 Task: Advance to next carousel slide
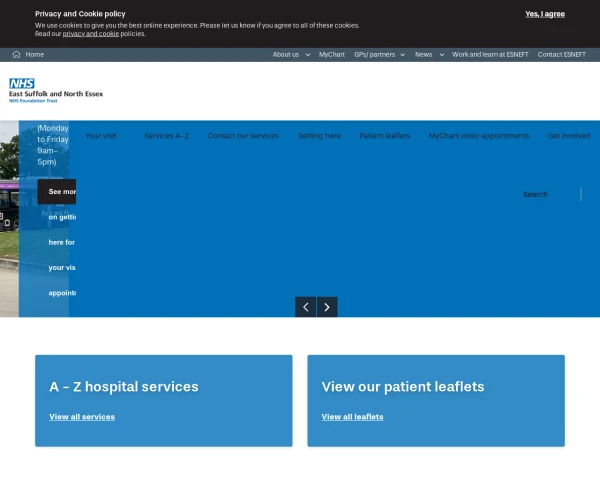pyautogui.click(x=327, y=307)
